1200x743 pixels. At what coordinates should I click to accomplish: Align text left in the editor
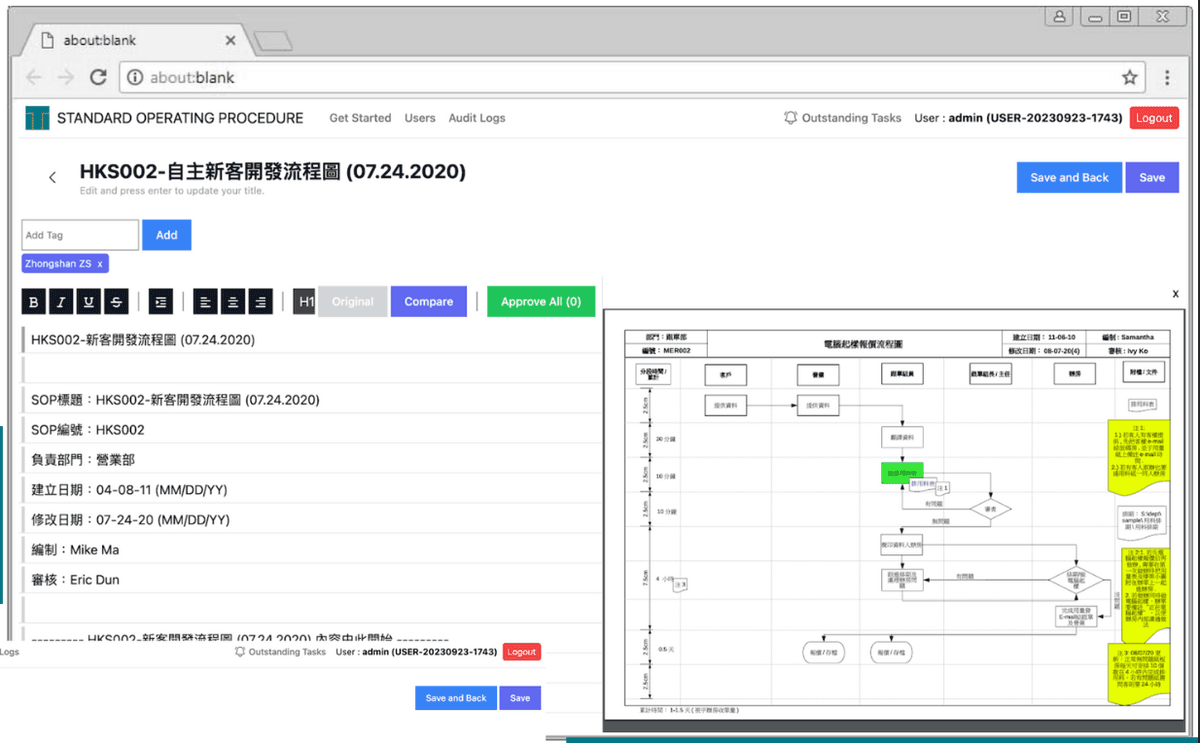[204, 302]
